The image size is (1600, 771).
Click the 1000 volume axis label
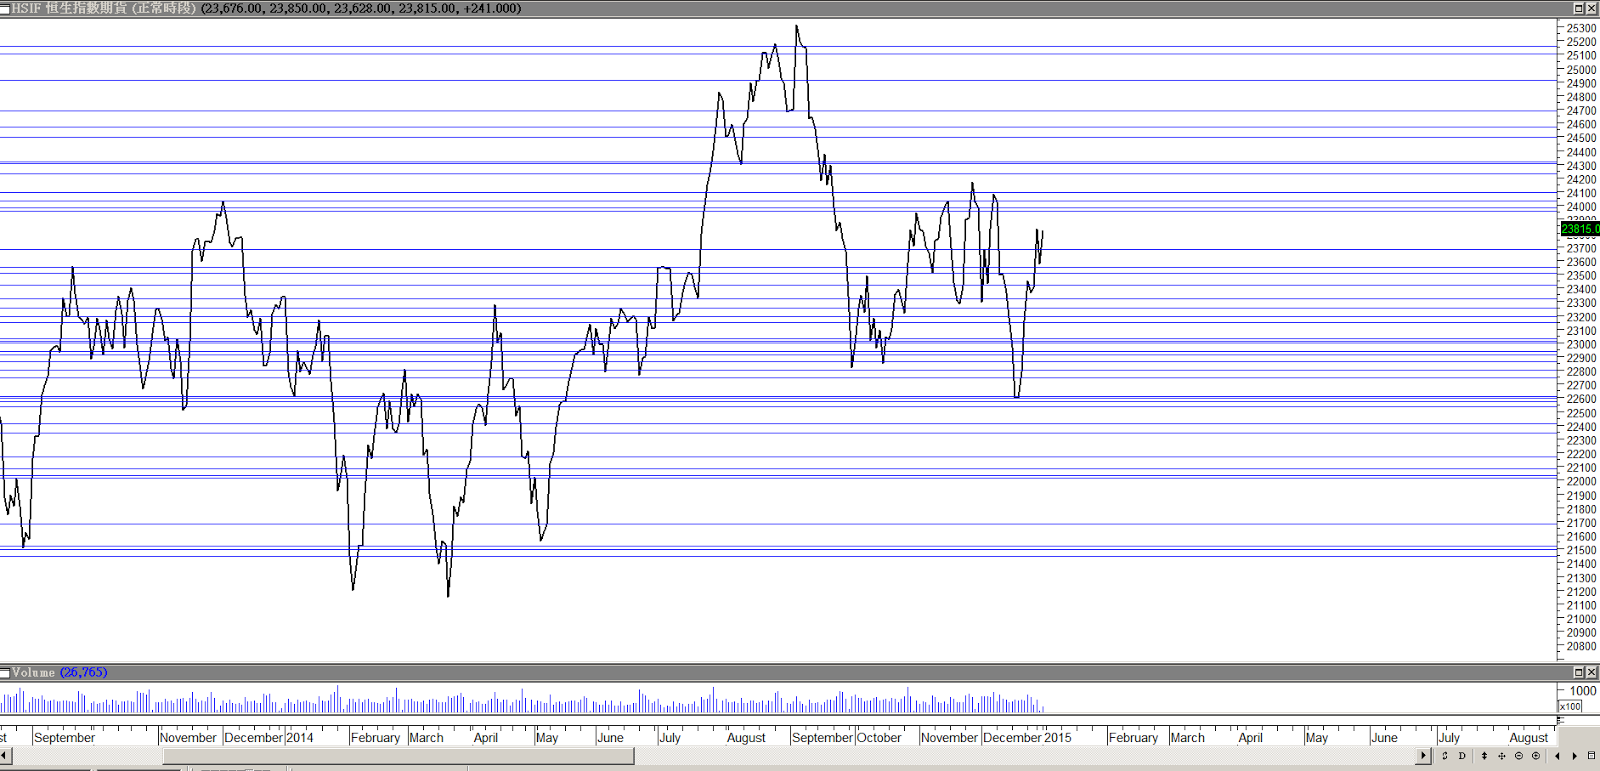(1583, 691)
